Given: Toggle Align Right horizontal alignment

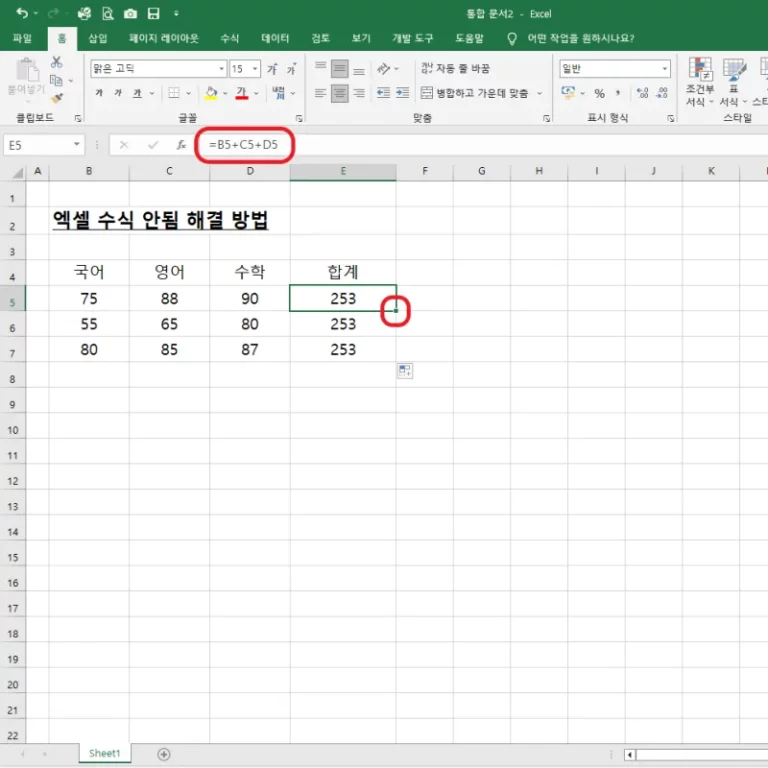Looking at the screenshot, I should coord(359,93).
